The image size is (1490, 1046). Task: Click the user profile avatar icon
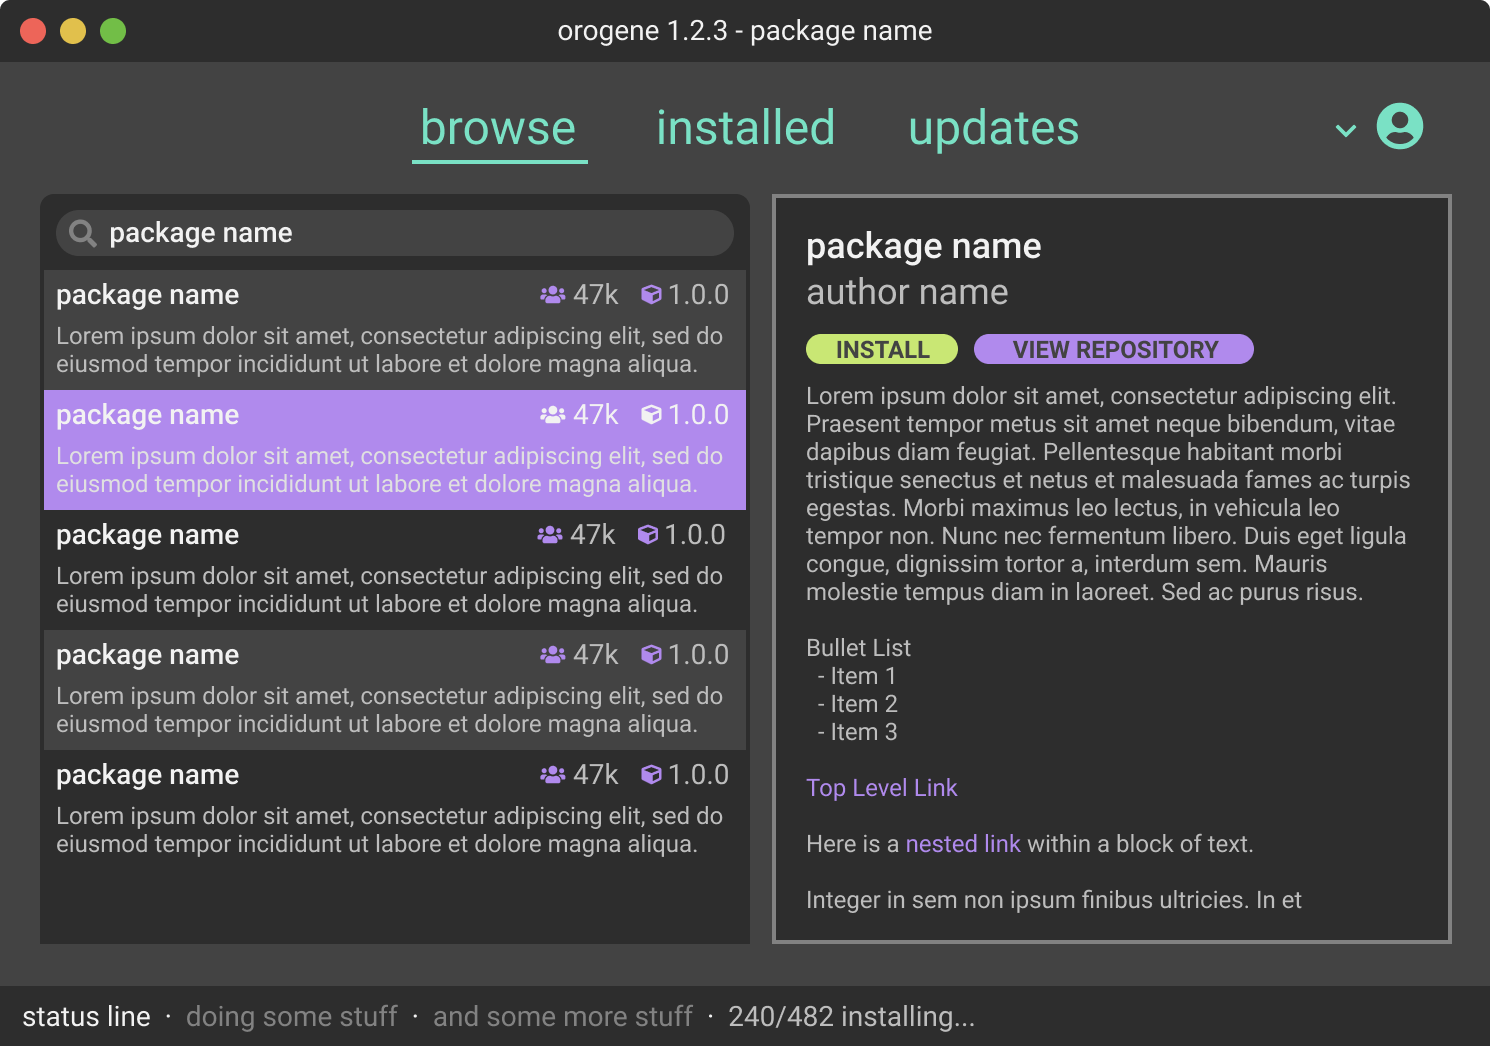(x=1400, y=127)
